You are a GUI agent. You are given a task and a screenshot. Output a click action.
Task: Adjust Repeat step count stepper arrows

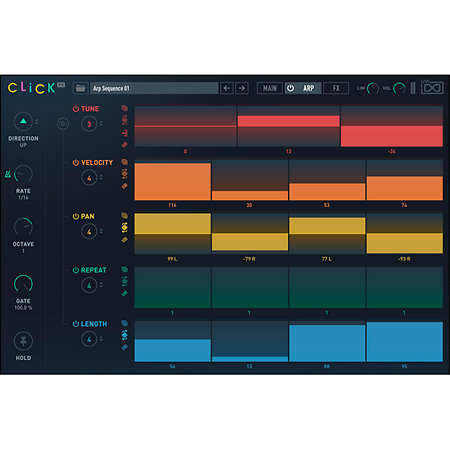tap(101, 285)
